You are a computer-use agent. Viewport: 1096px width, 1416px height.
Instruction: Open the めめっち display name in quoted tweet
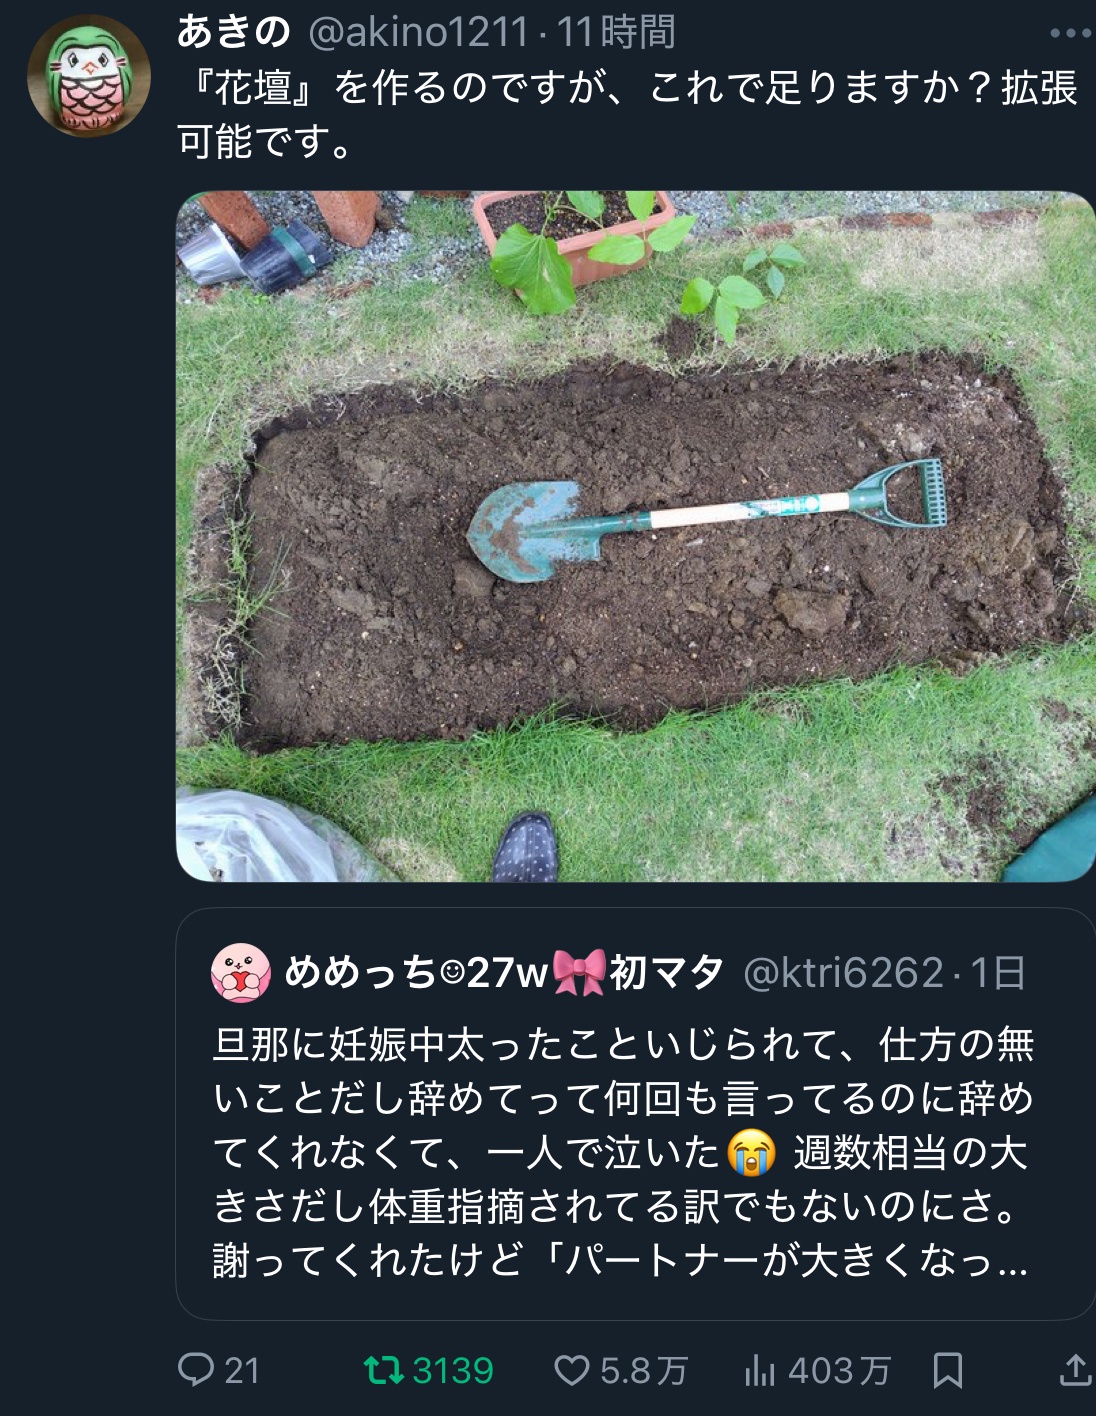click(503, 972)
